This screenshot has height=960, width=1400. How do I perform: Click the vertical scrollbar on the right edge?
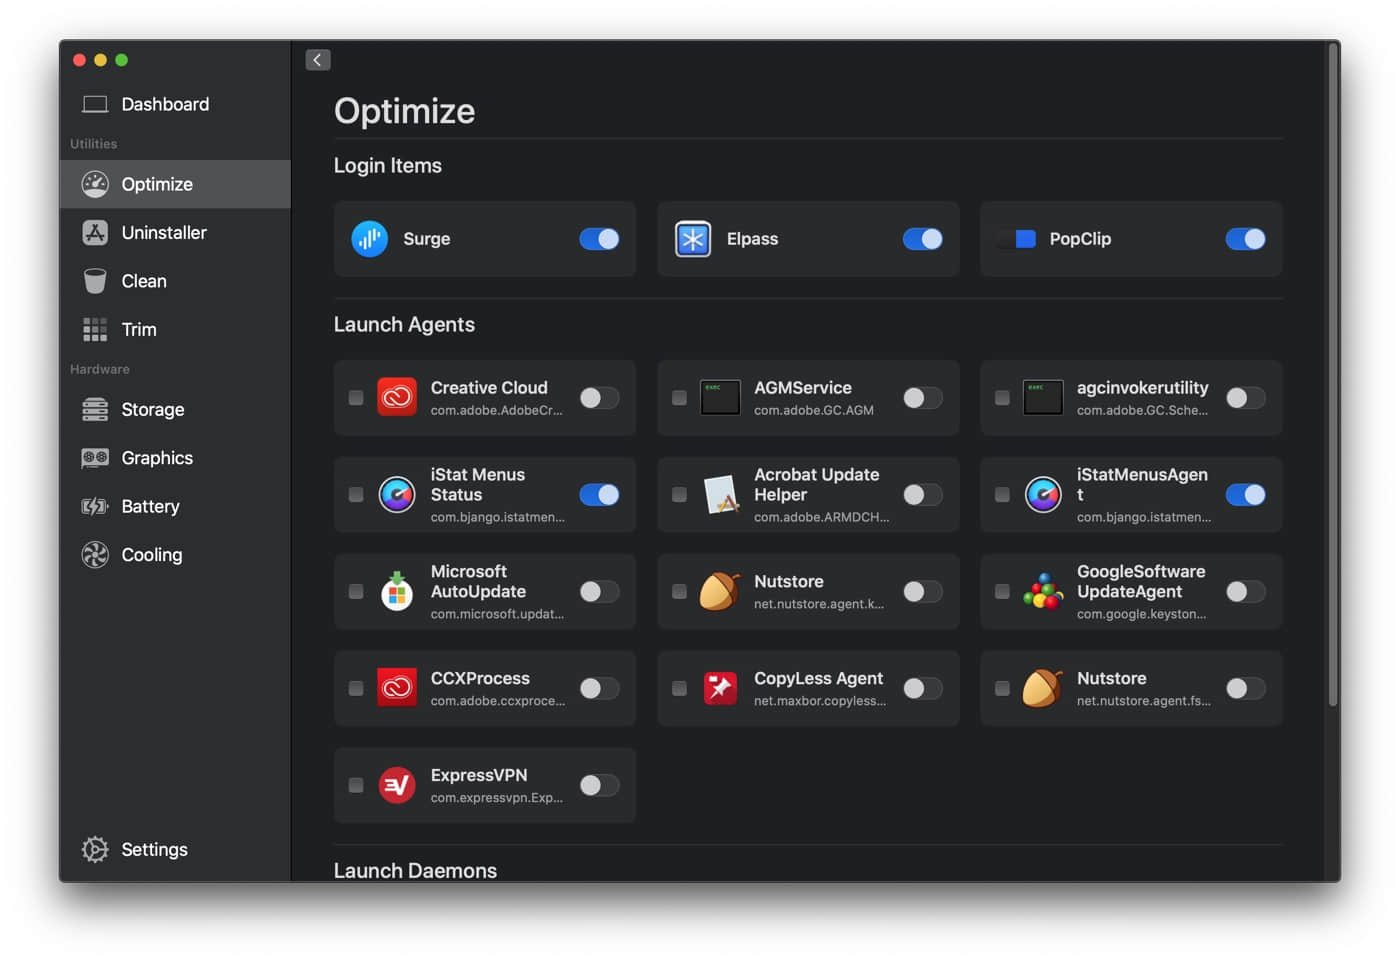pyautogui.click(x=1333, y=375)
